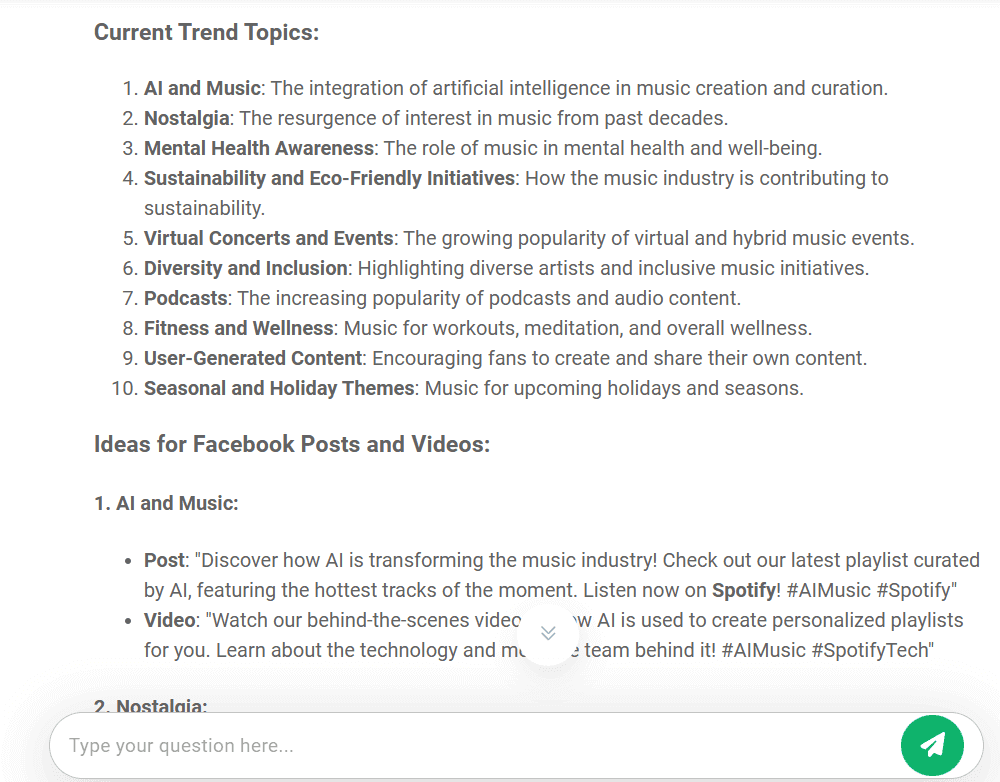
Task: Click the green paper-plane send button
Action: click(932, 745)
